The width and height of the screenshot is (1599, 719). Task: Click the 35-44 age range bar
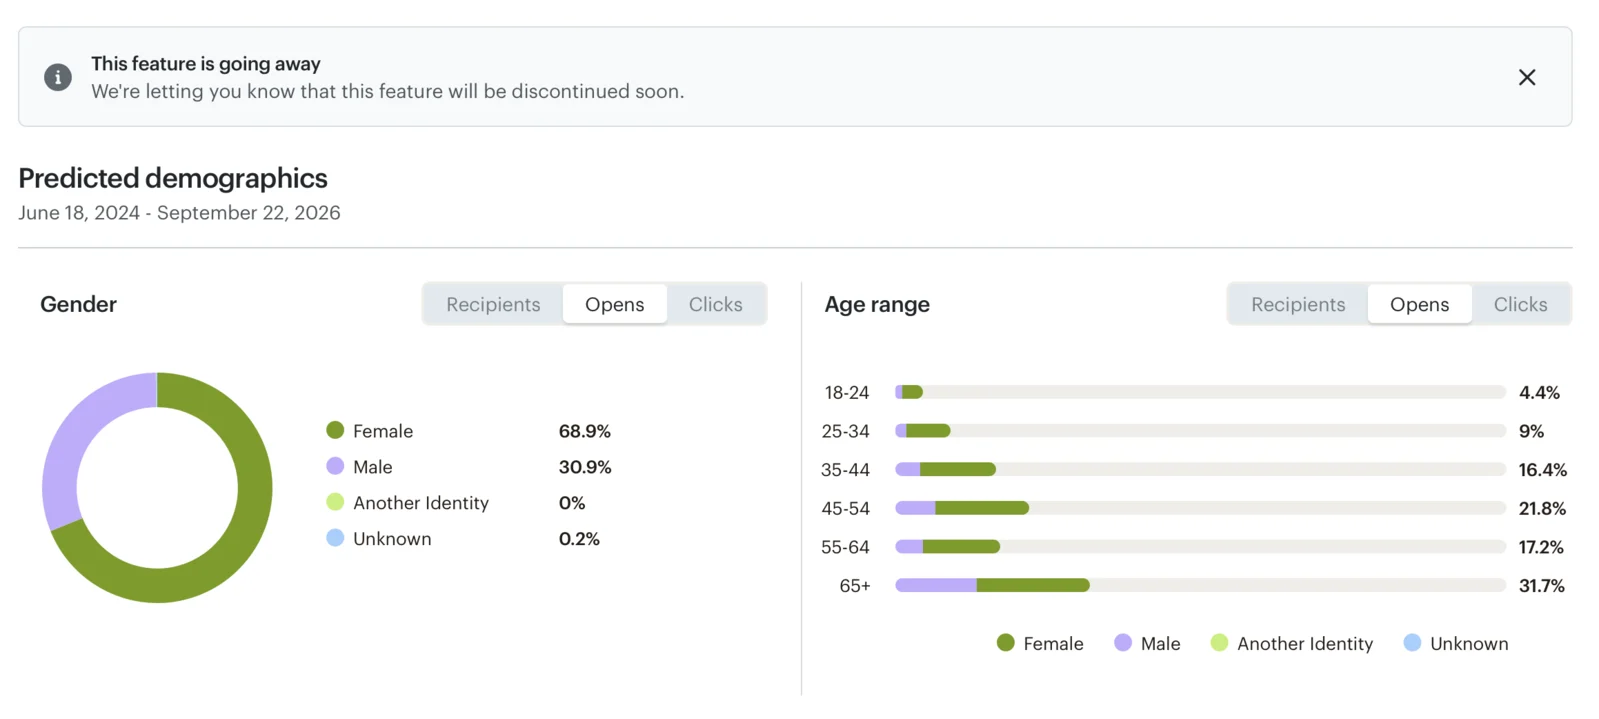pyautogui.click(x=1200, y=469)
